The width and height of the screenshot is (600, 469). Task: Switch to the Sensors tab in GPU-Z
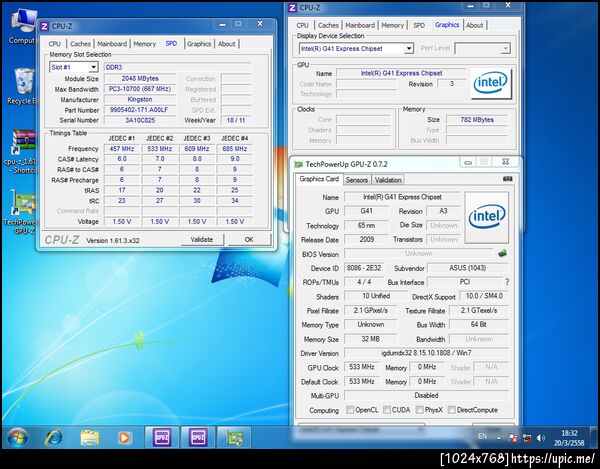pos(357,180)
